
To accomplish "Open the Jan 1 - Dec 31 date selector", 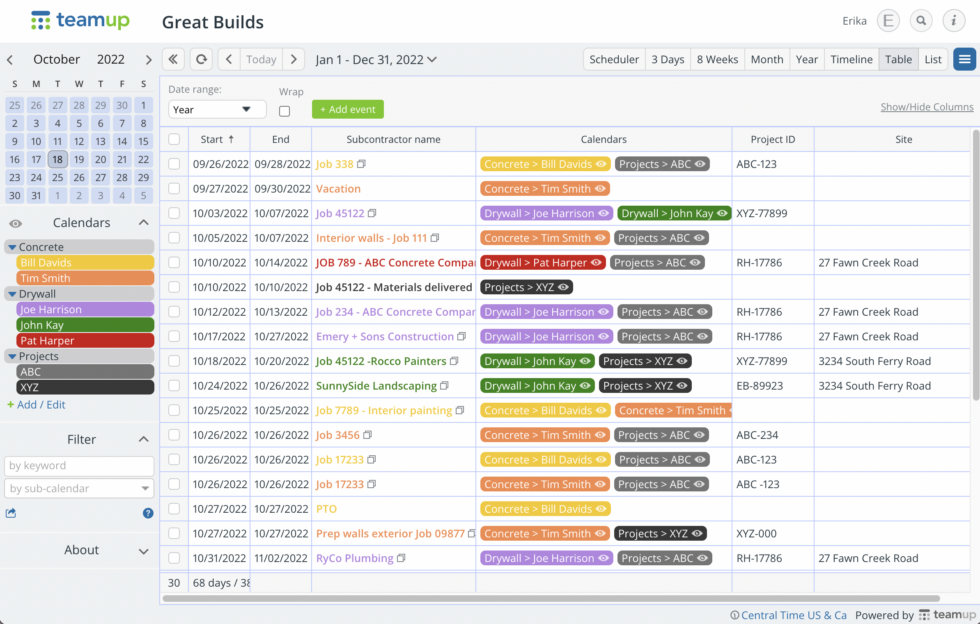I will click(x=370, y=58).
